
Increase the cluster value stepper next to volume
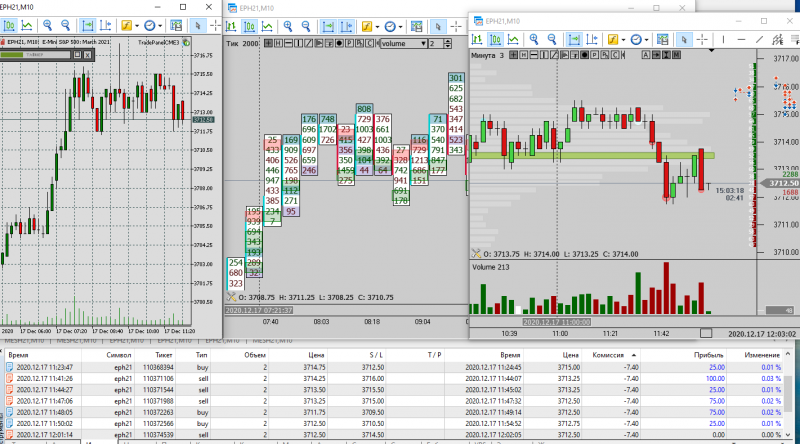[447, 41]
